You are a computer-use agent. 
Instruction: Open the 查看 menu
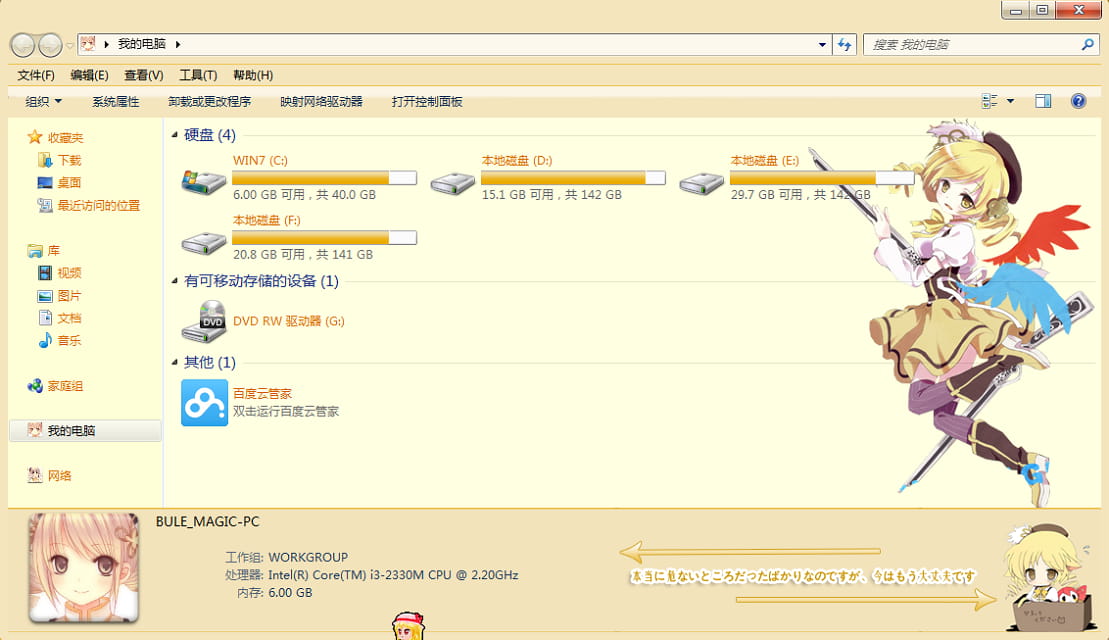click(142, 74)
